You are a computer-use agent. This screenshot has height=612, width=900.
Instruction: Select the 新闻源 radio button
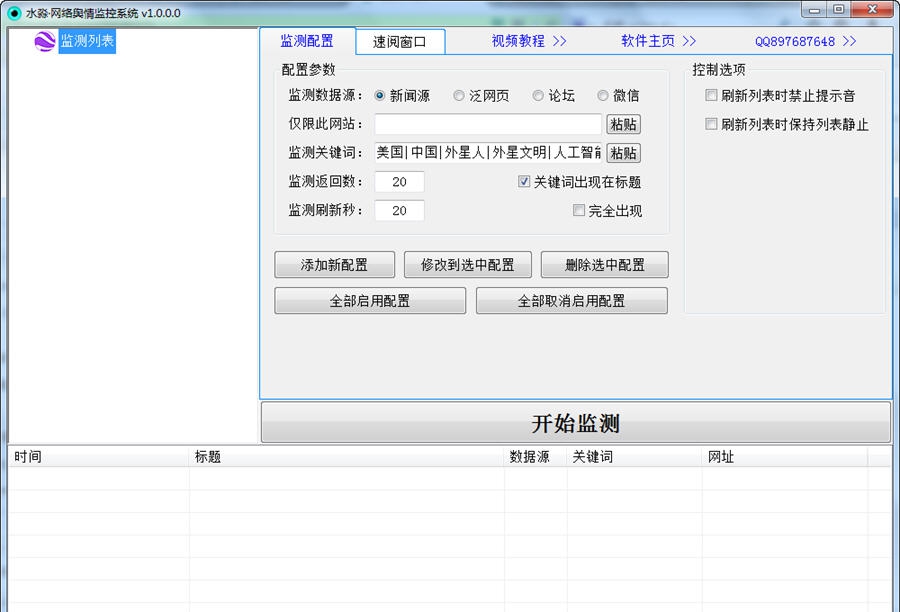click(380, 96)
